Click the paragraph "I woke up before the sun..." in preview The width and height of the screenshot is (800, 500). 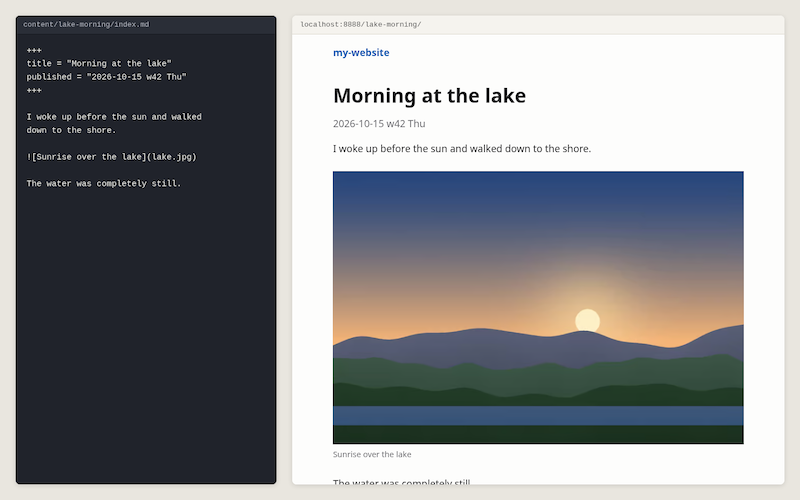point(462,148)
